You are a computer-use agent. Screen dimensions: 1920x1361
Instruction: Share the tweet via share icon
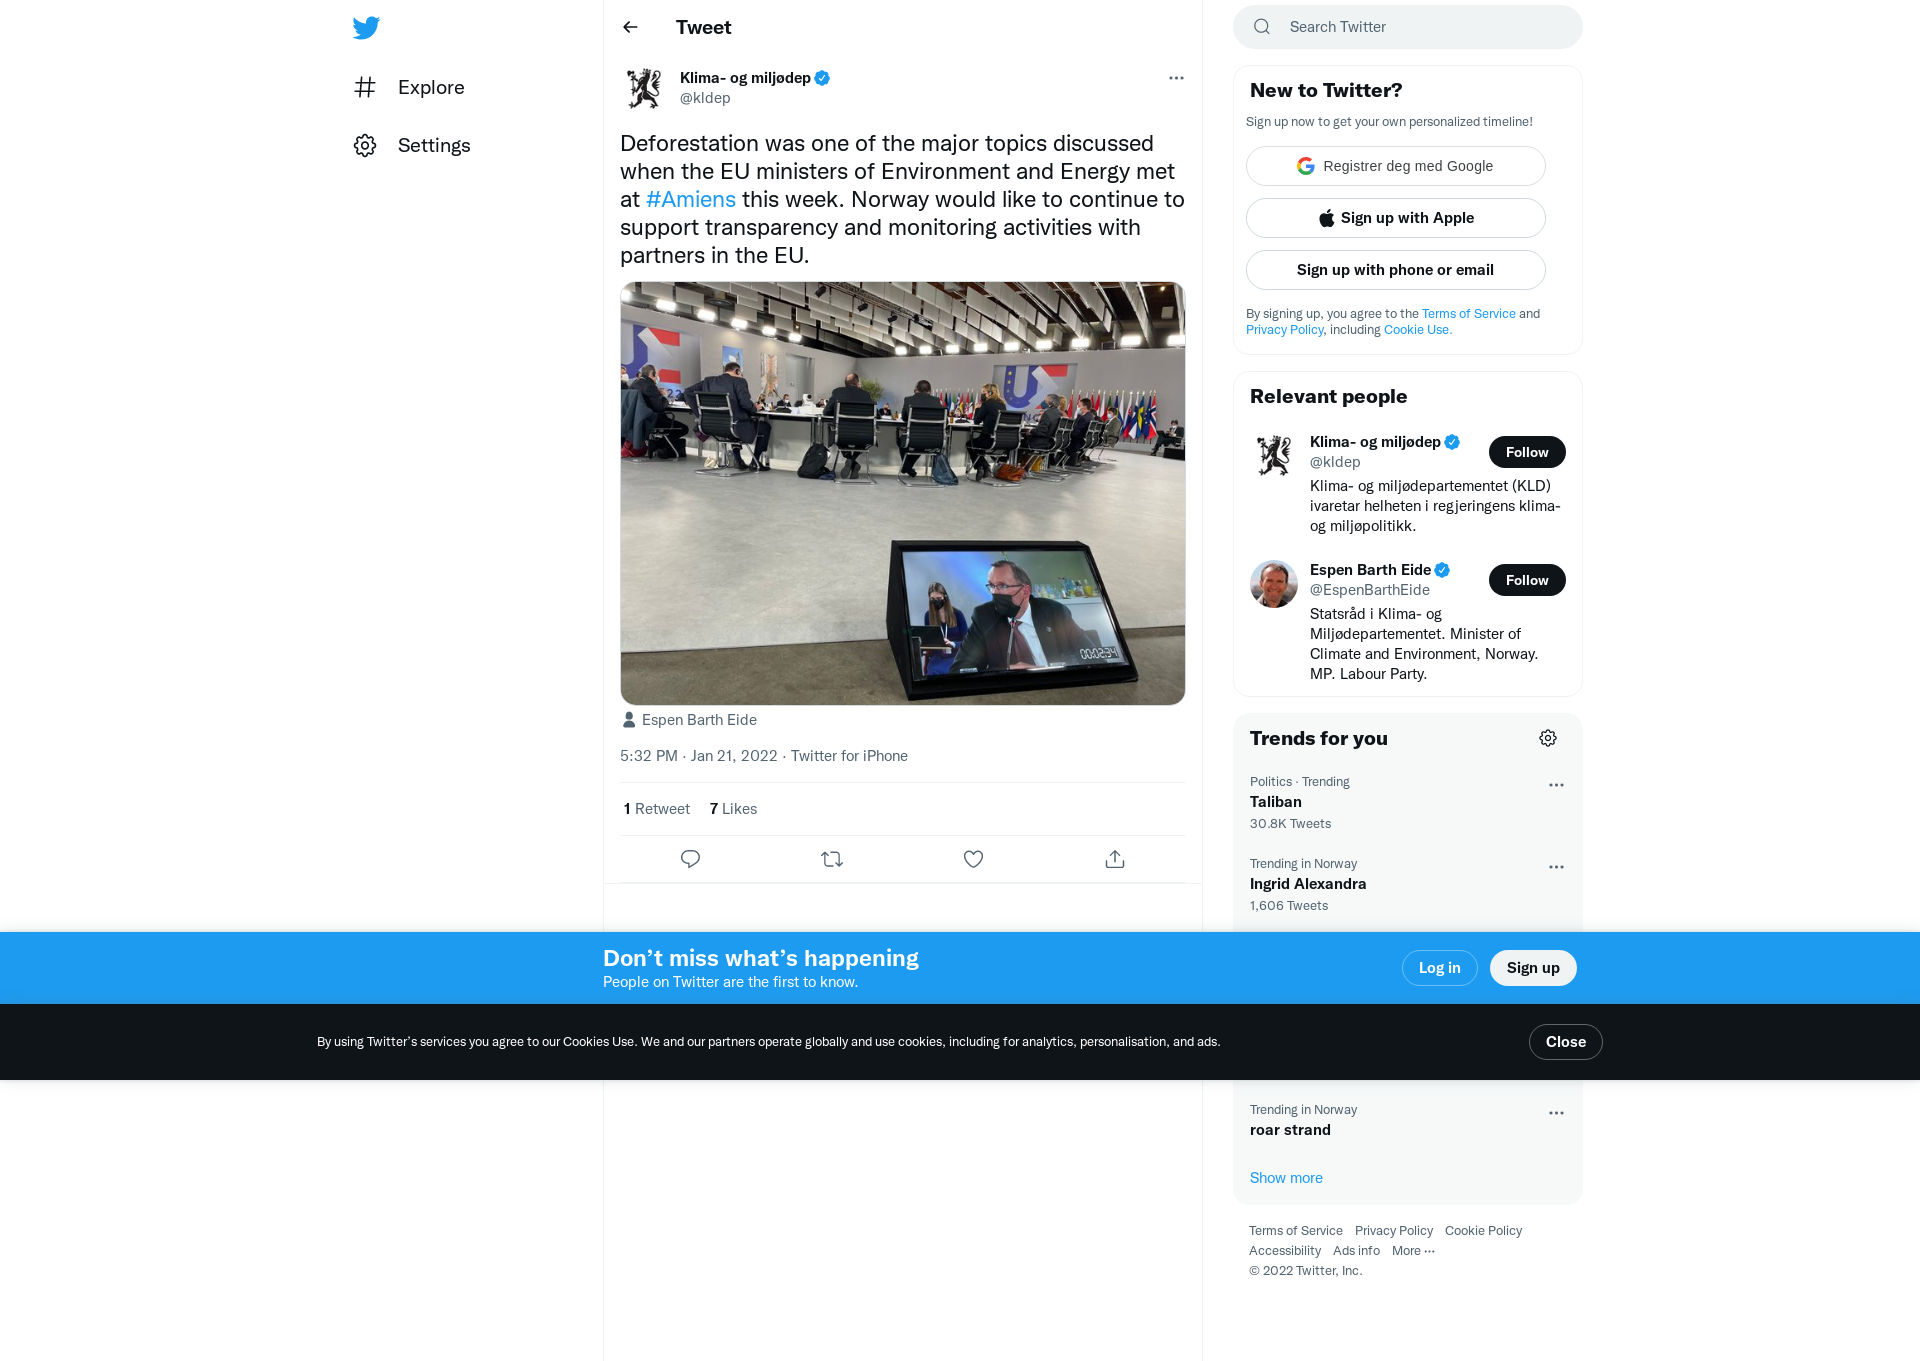pyautogui.click(x=1115, y=859)
